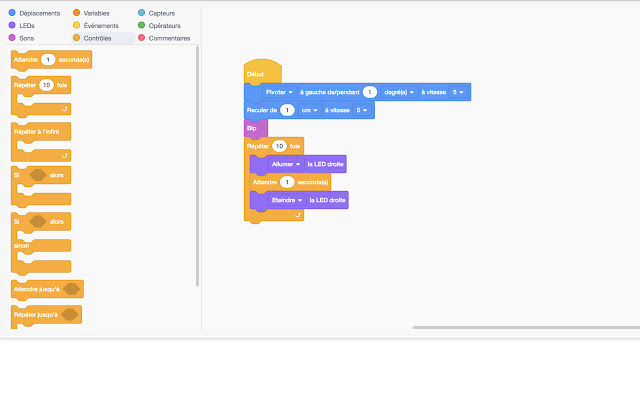The width and height of the screenshot is (640, 400).
Task: Click the loop arrow of workspace Répéter block
Action: pos(298,215)
